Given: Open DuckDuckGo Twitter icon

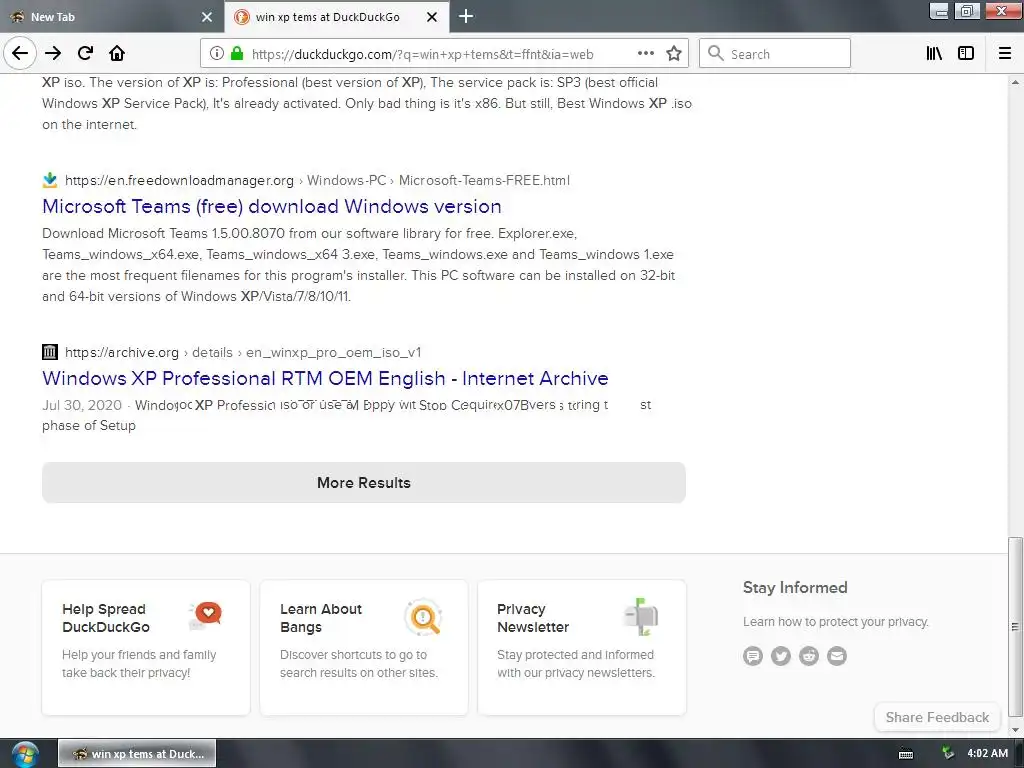Looking at the screenshot, I should tap(780, 655).
